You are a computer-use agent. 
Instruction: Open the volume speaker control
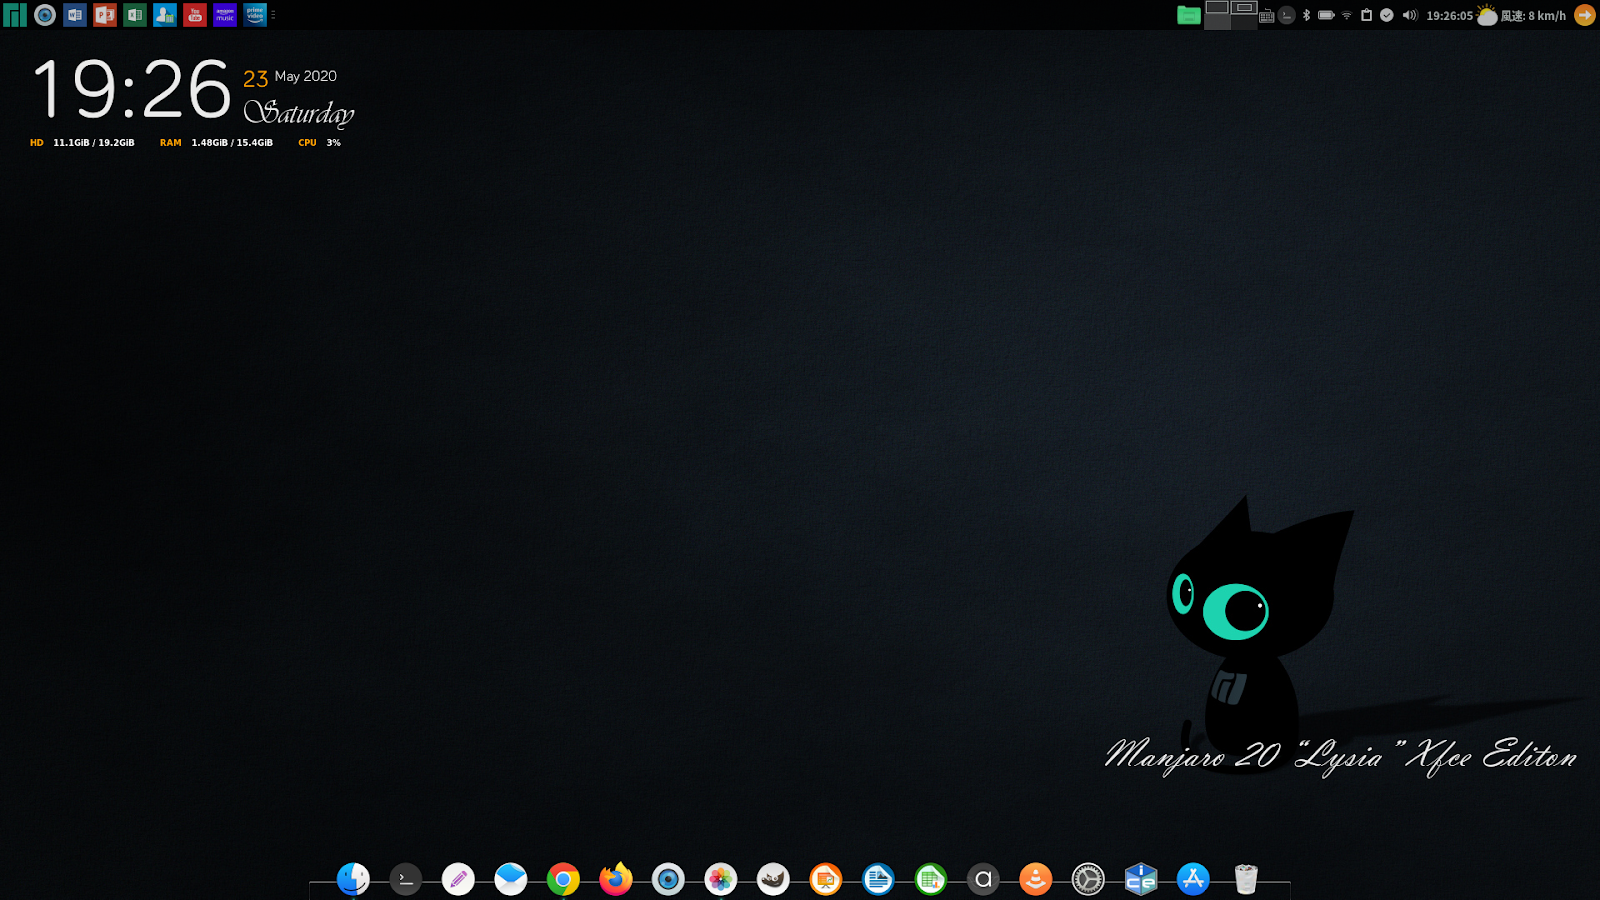click(x=1410, y=15)
